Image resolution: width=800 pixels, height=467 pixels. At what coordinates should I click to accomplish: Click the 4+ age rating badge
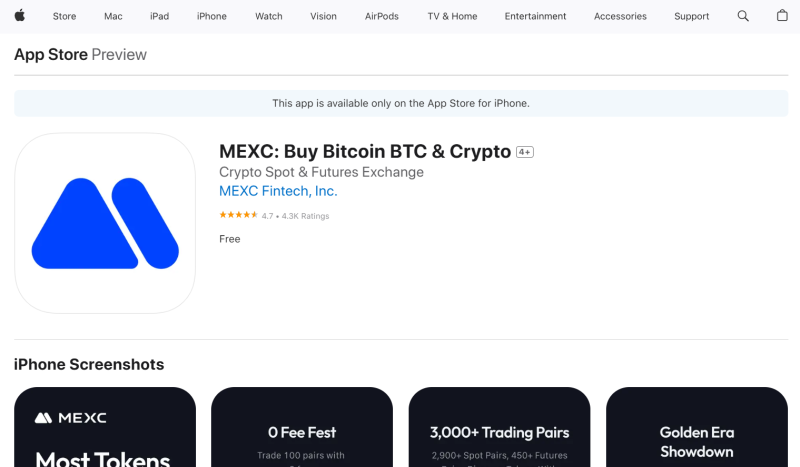pyautogui.click(x=524, y=152)
